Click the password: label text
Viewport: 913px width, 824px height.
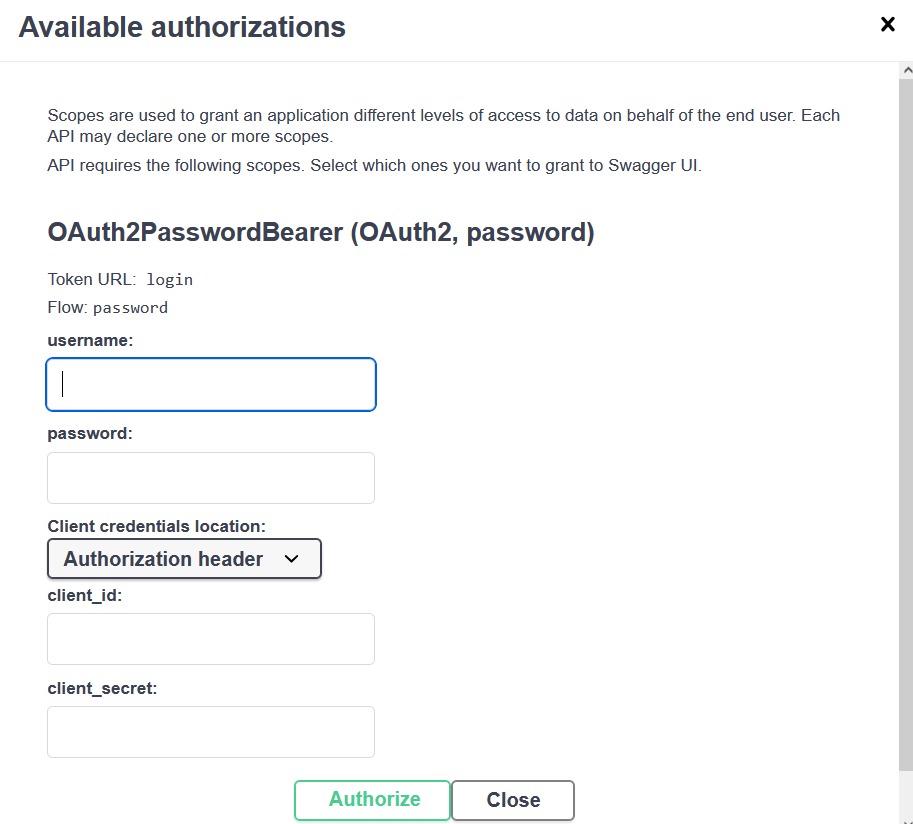click(x=90, y=434)
